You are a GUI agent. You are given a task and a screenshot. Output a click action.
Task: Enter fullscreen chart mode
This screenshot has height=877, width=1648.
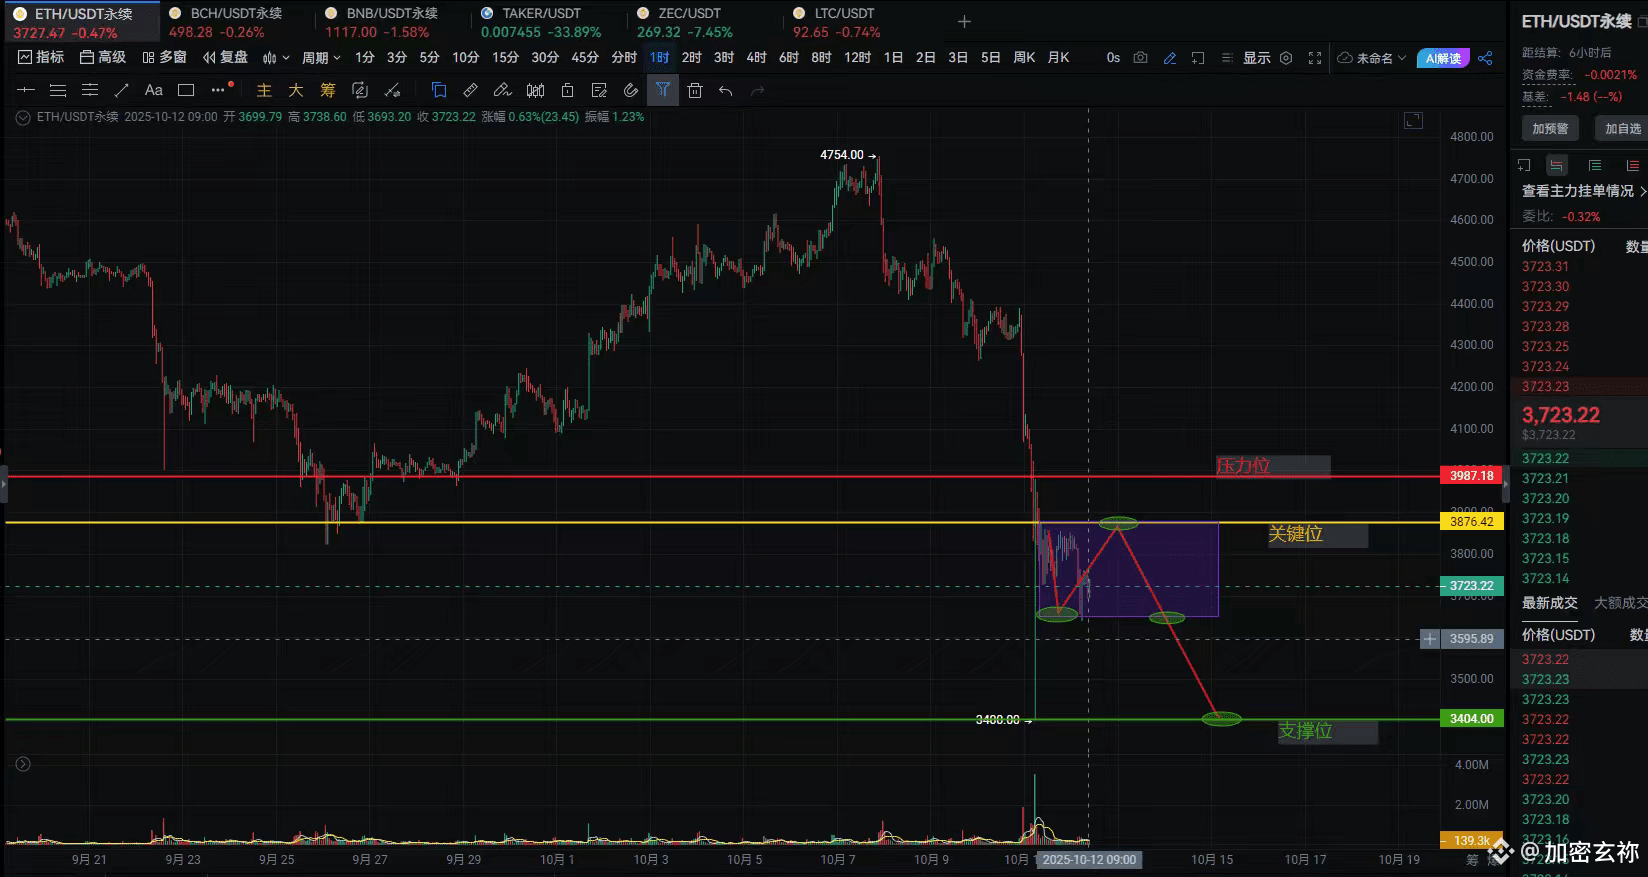coord(1315,58)
